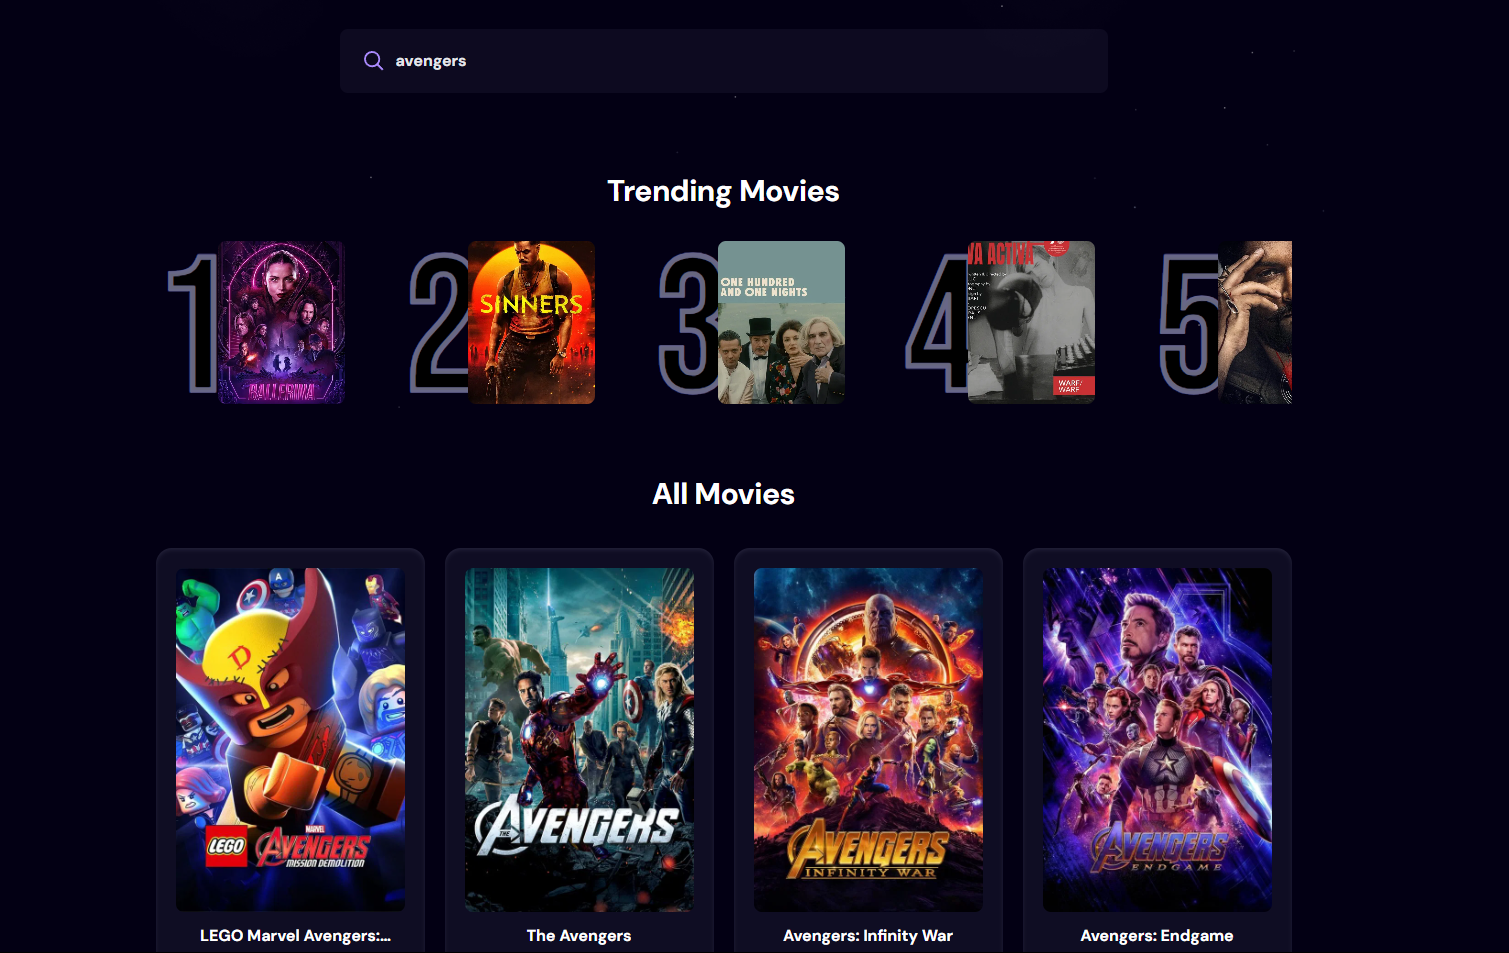The height and width of the screenshot is (953, 1509).
Task: Open The Avengers poster image
Action: 579,739
